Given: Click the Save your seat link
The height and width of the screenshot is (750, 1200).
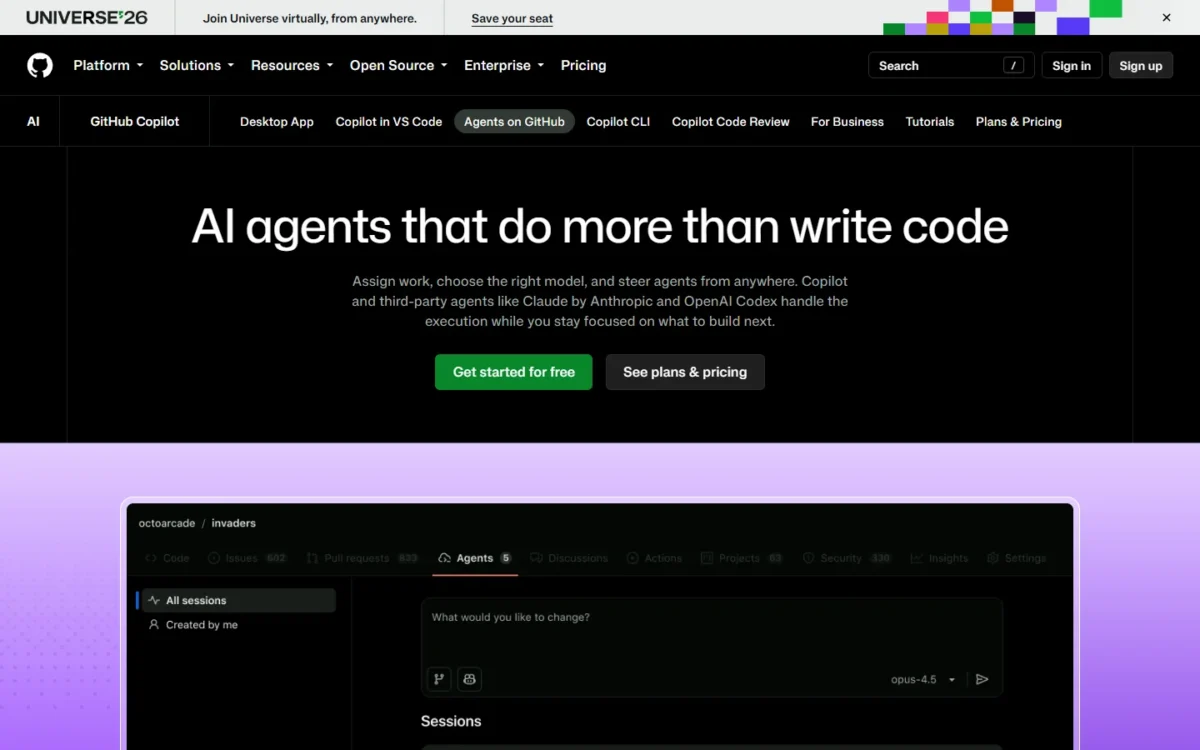Looking at the screenshot, I should click(512, 18).
